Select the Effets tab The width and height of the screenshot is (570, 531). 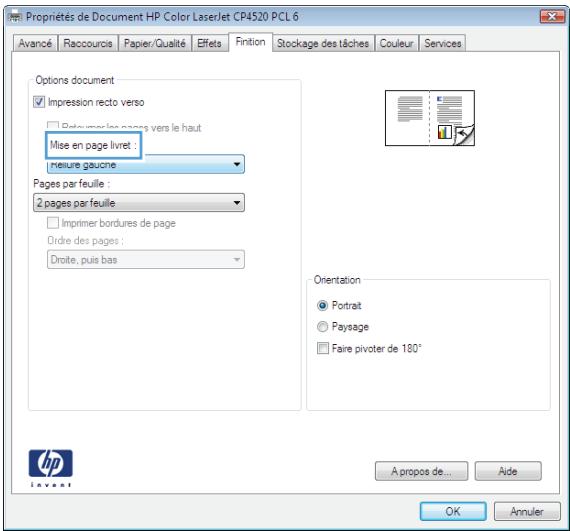209,43
